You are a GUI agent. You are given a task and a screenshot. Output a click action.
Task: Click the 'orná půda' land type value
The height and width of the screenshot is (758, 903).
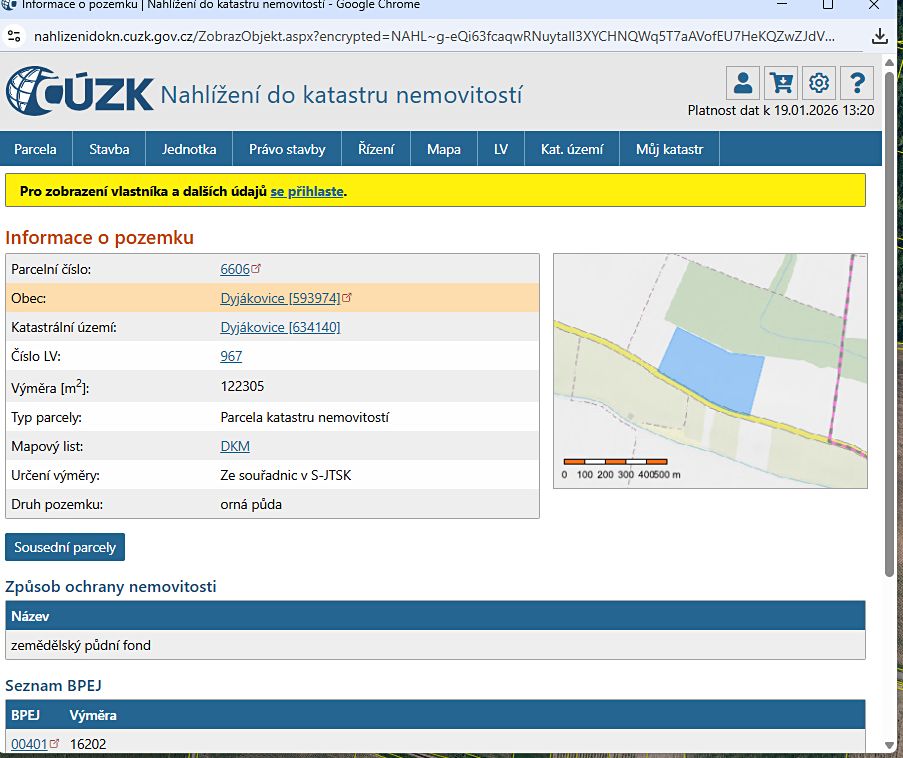(x=251, y=505)
